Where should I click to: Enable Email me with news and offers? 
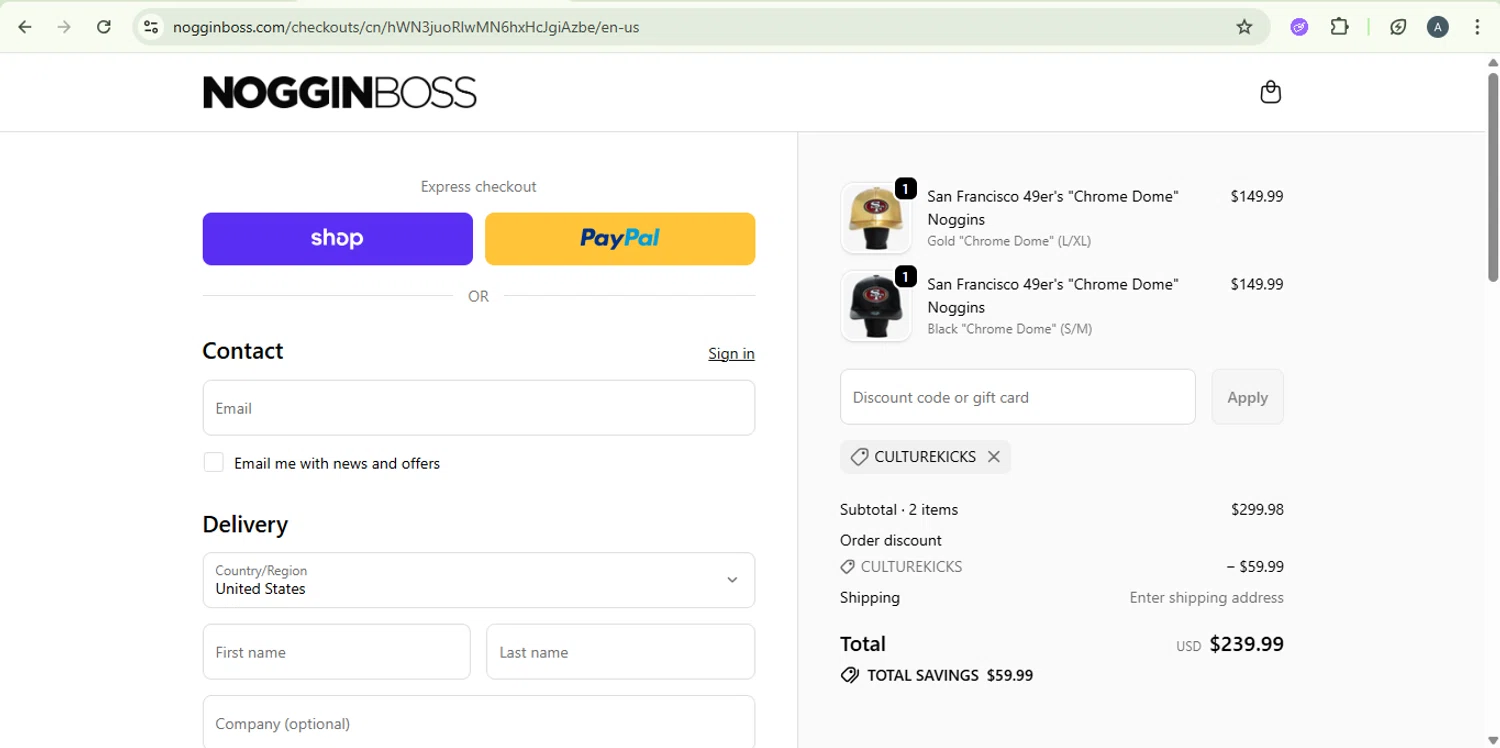214,462
